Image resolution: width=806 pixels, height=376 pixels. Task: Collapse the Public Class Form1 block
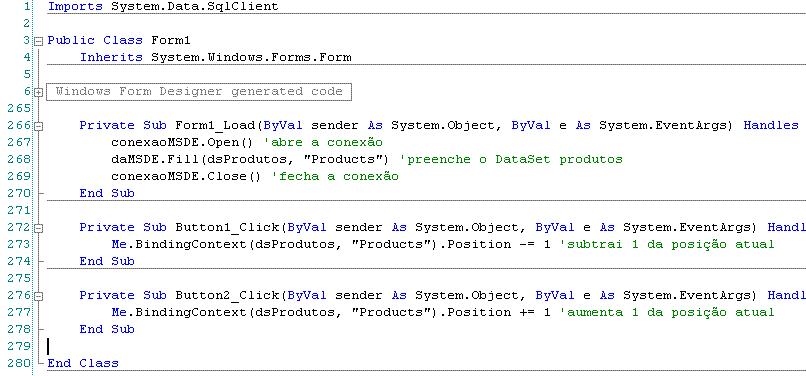point(38,41)
